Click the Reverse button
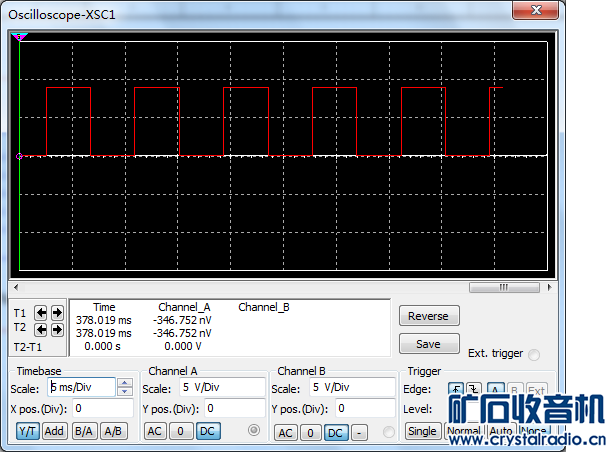Image resolution: width=614 pixels, height=452 pixels. (429, 316)
